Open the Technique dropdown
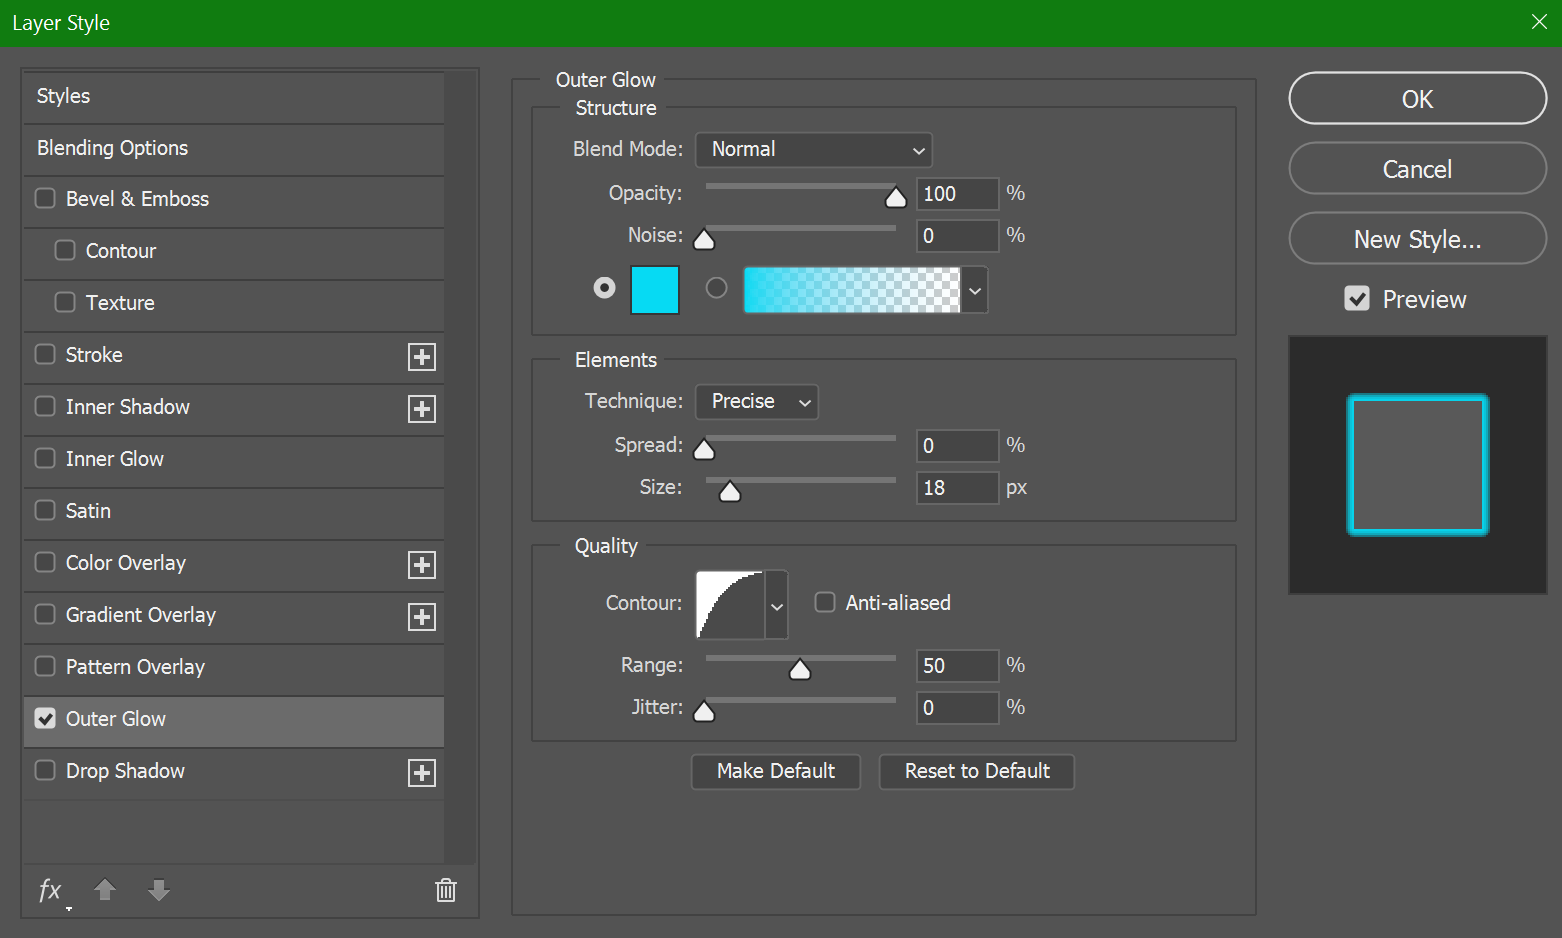Screen dimensions: 1562x938 (x=757, y=402)
